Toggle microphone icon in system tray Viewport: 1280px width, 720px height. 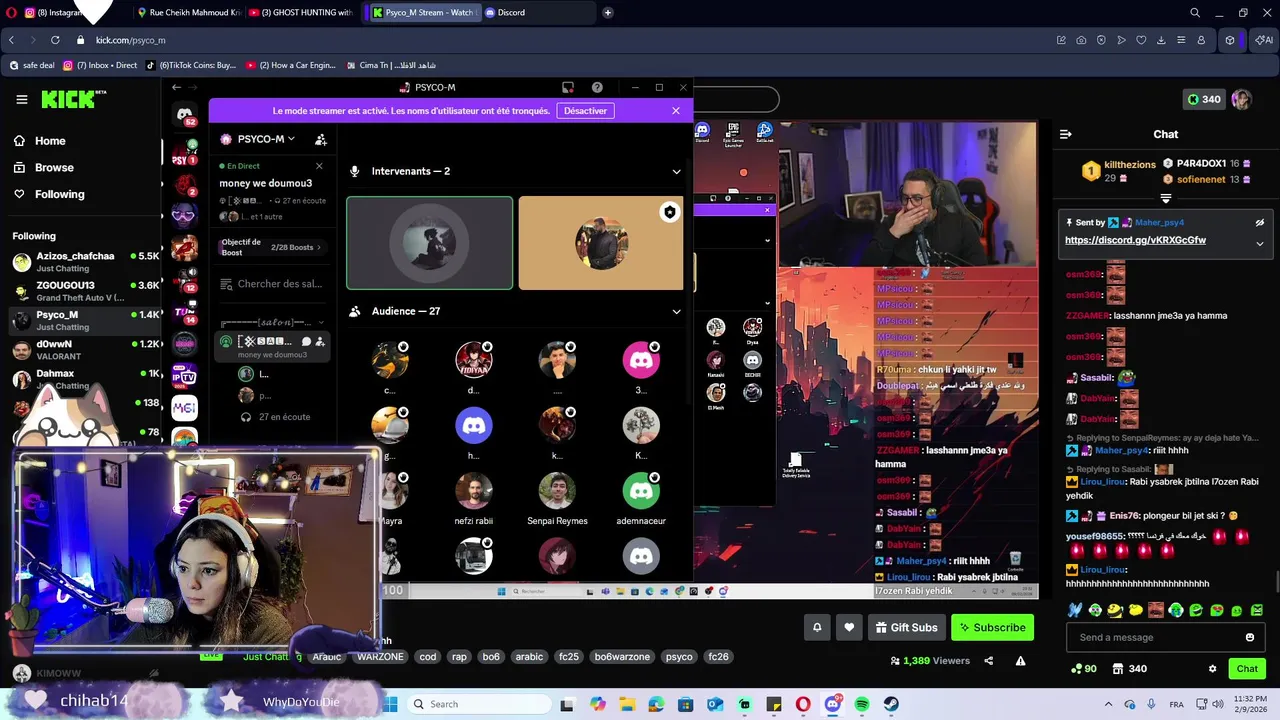pyautogui.click(x=1149, y=704)
